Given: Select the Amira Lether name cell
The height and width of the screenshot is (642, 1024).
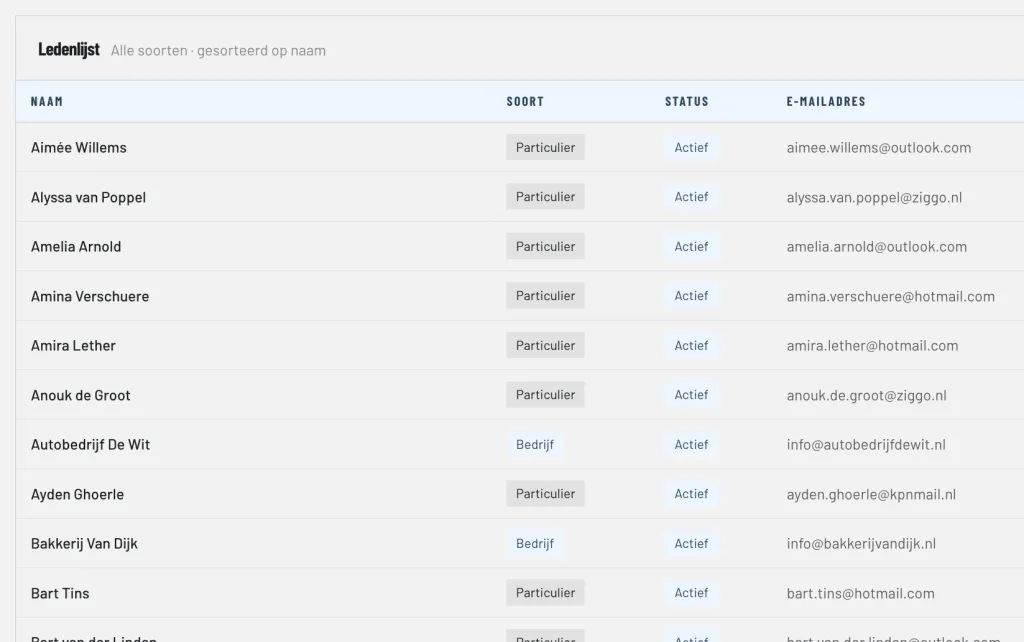Looking at the screenshot, I should (x=73, y=345).
